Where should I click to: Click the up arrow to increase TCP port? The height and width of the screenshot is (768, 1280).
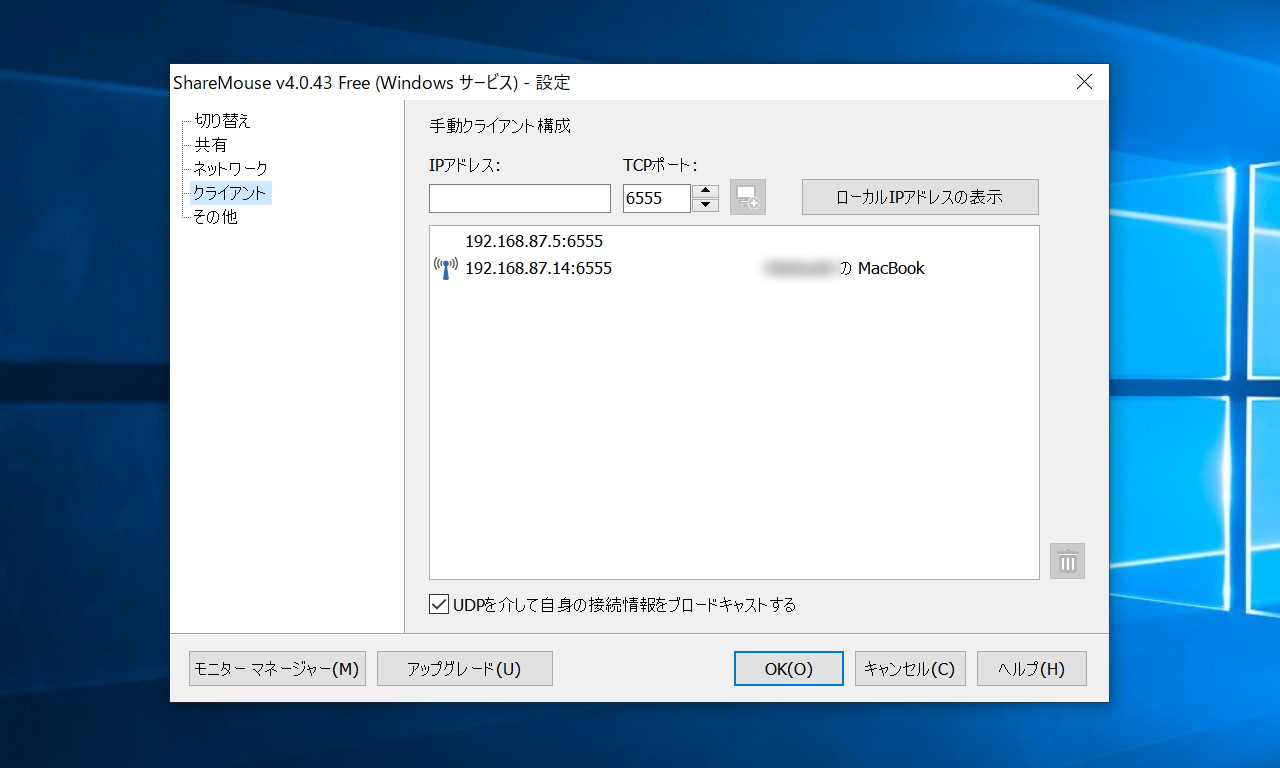coord(705,191)
